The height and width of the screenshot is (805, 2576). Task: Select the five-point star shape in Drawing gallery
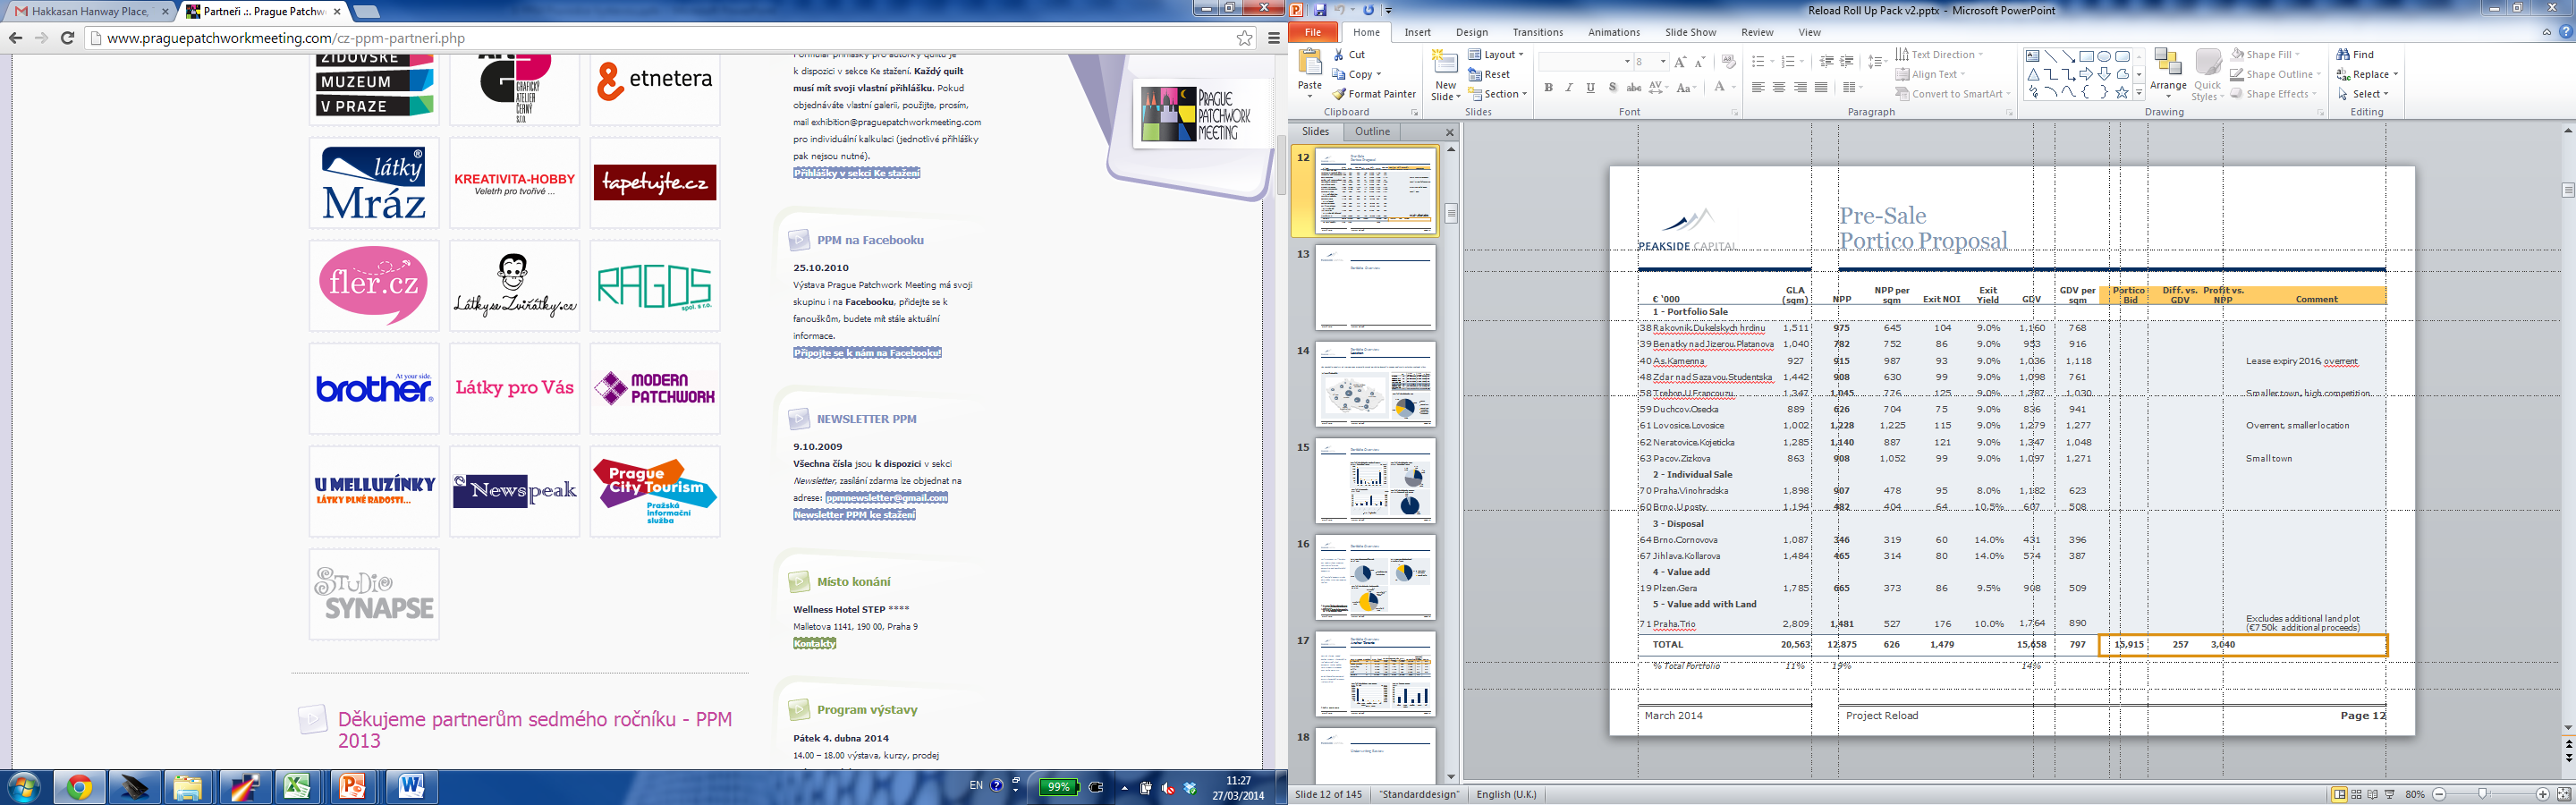click(x=2122, y=92)
